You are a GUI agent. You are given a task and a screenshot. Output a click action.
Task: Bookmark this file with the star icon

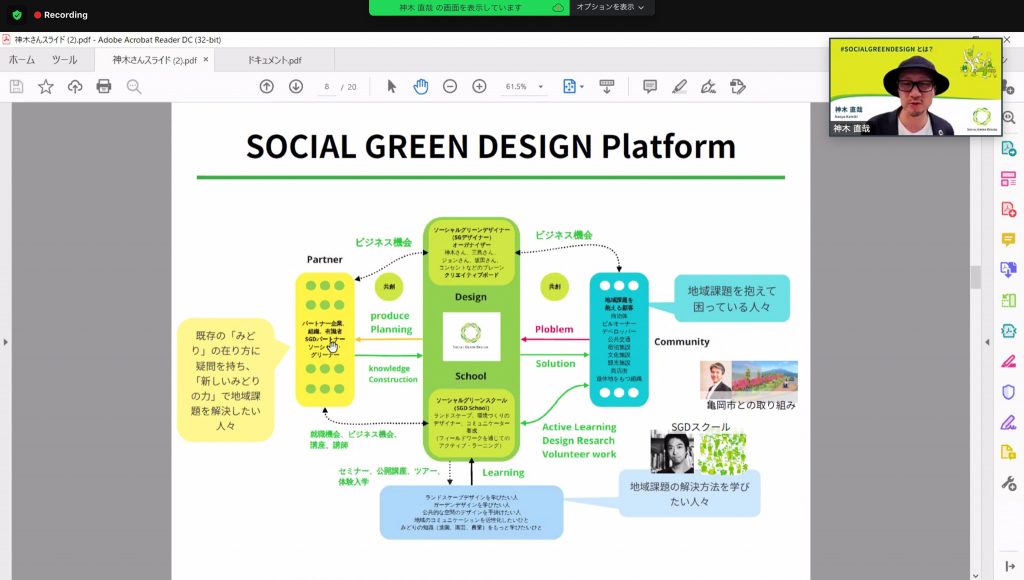(x=46, y=86)
